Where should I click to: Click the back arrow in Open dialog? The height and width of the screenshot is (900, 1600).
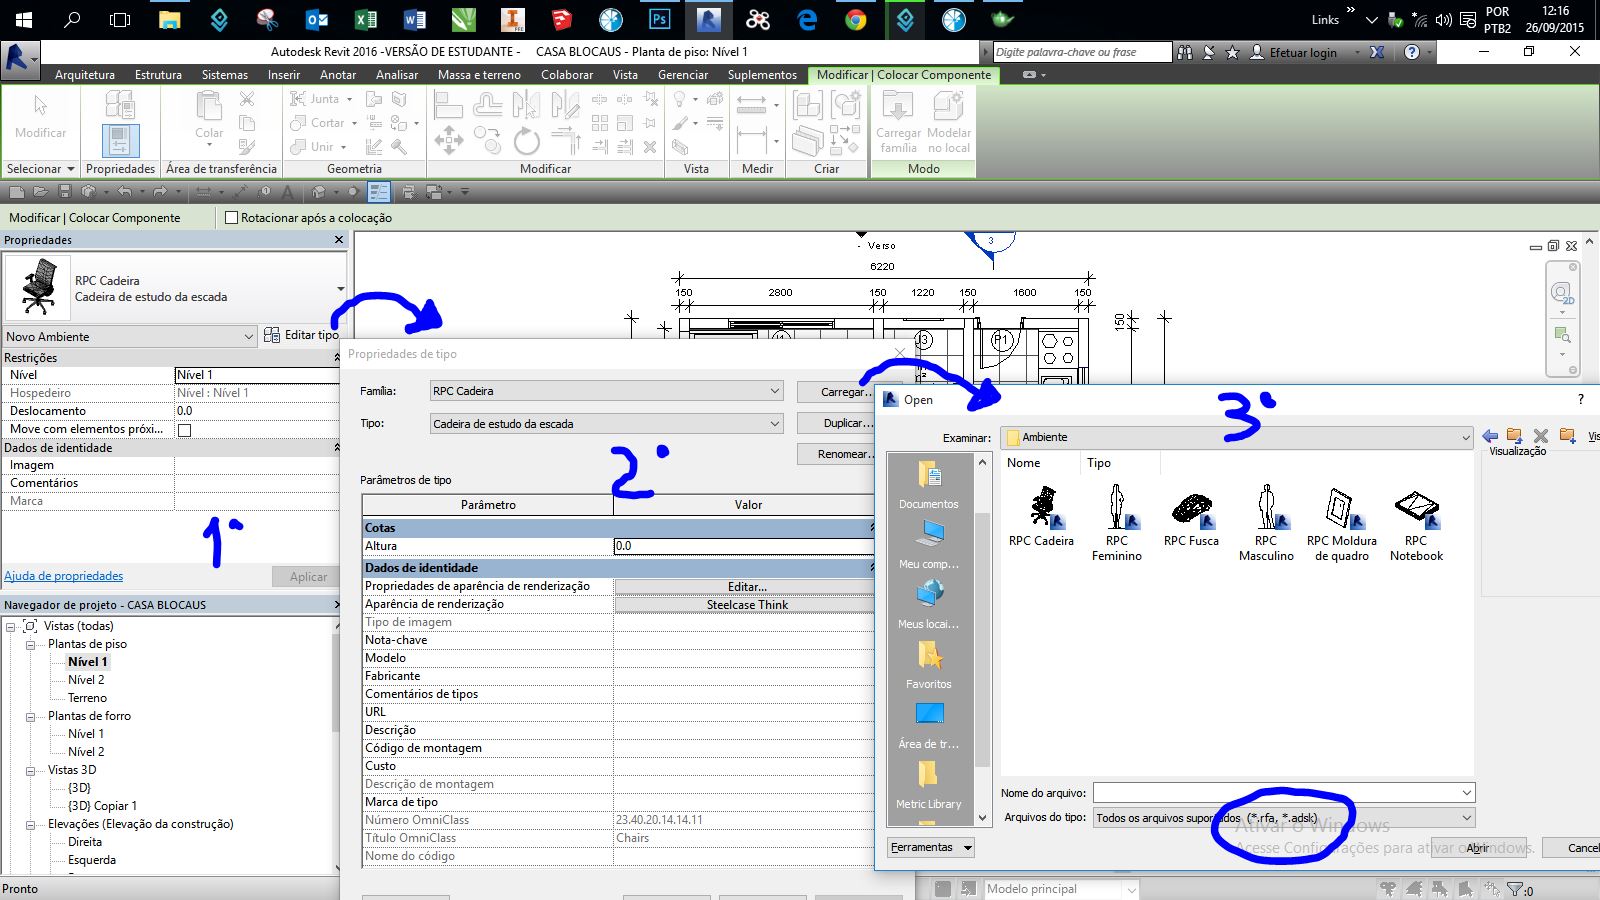[1490, 436]
